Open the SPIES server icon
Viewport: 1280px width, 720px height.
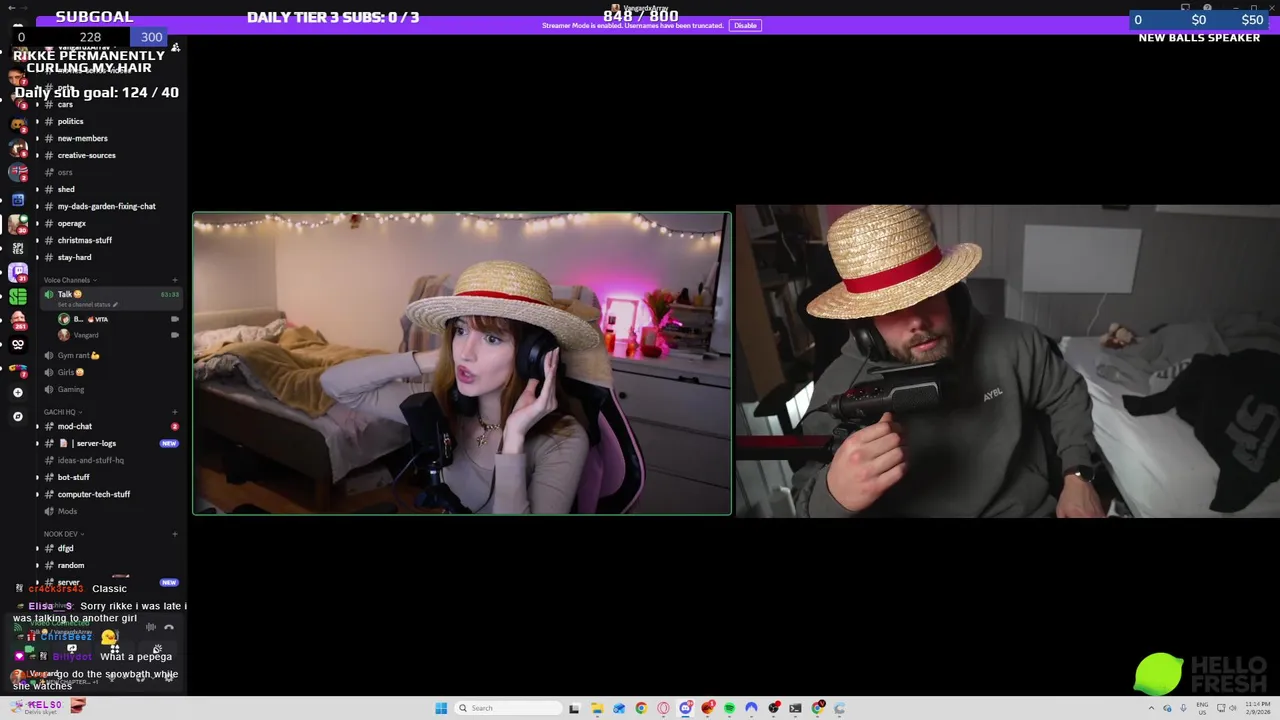click(x=18, y=247)
